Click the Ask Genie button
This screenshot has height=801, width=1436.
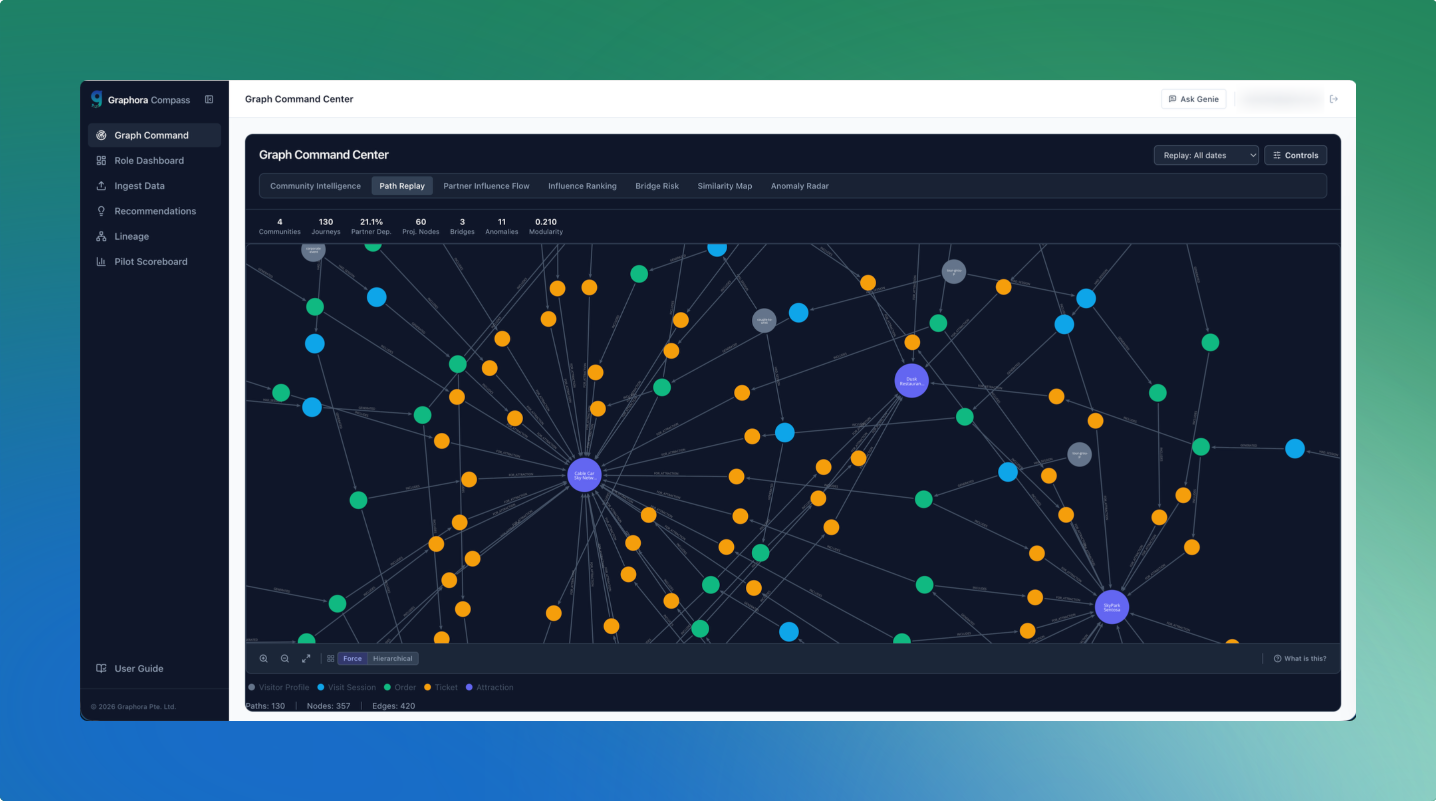click(x=1193, y=99)
